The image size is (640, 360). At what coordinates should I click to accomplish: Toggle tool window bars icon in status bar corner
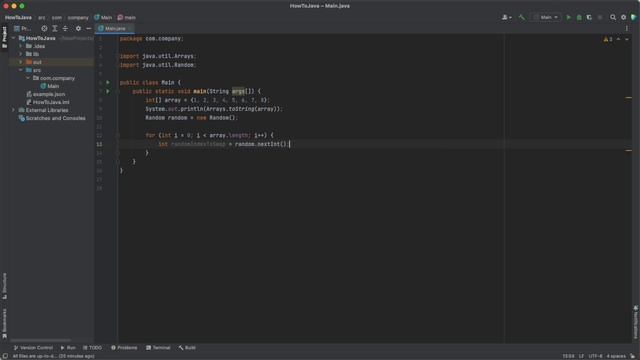pos(5,356)
